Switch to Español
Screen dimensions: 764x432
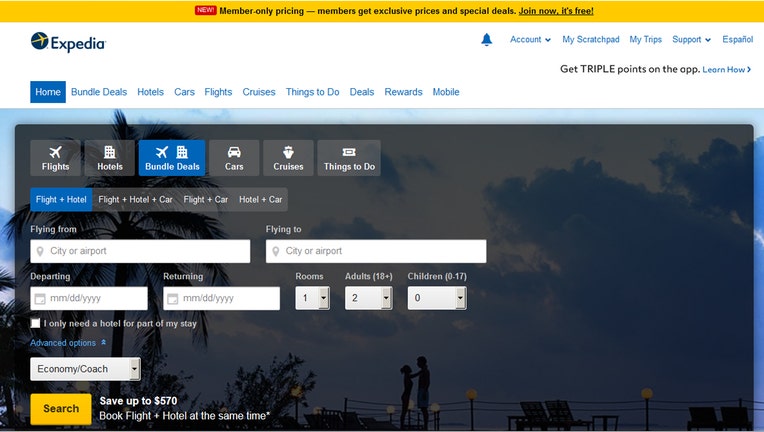click(x=738, y=39)
